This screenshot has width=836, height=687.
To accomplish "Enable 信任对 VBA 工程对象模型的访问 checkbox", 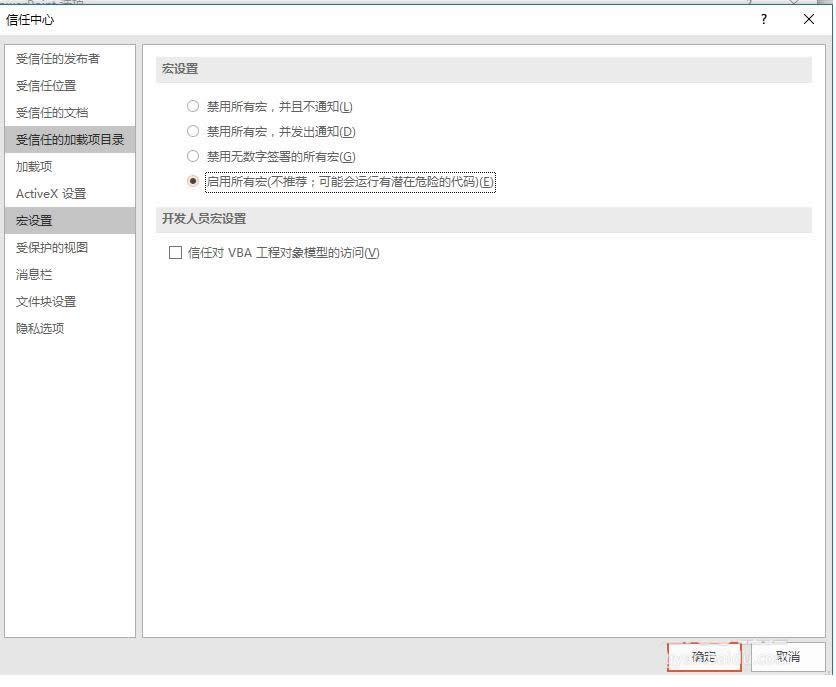I will click(176, 253).
